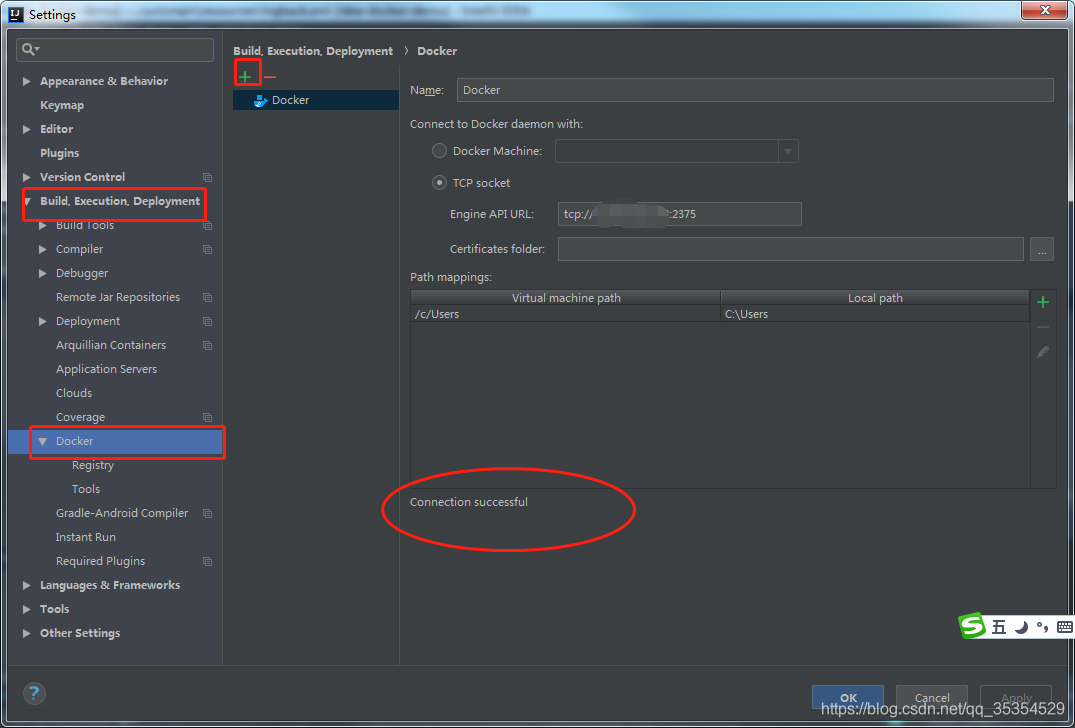Click the Engine API URL field
The height and width of the screenshot is (728, 1075).
point(680,214)
